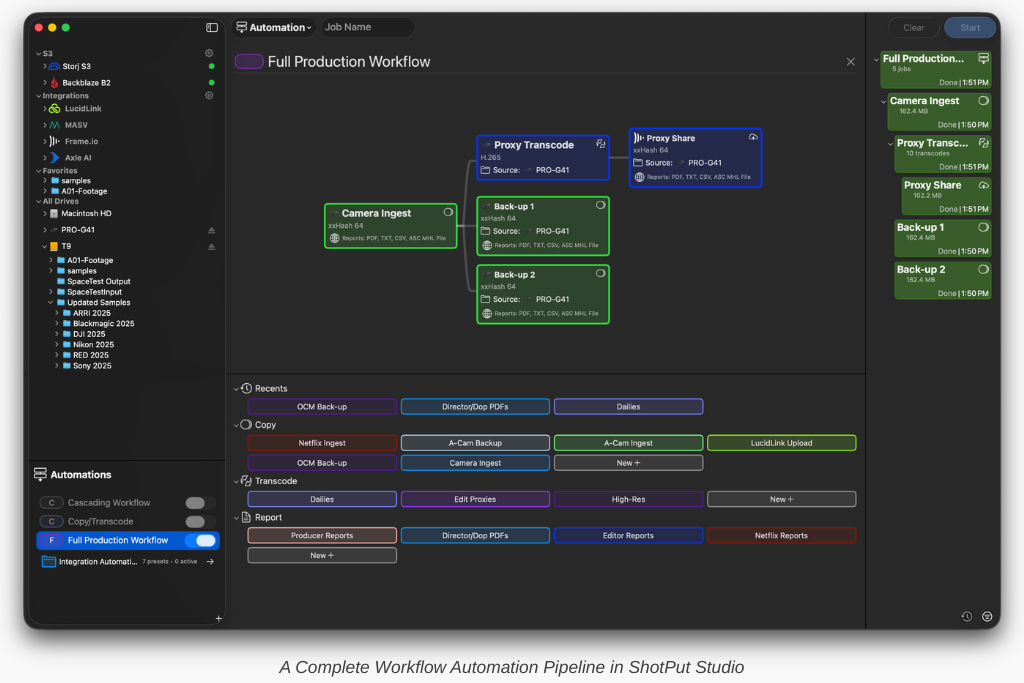The height and width of the screenshot is (683, 1024).
Task: Click the Proxy Share cloud upload icon
Action: 753,137
